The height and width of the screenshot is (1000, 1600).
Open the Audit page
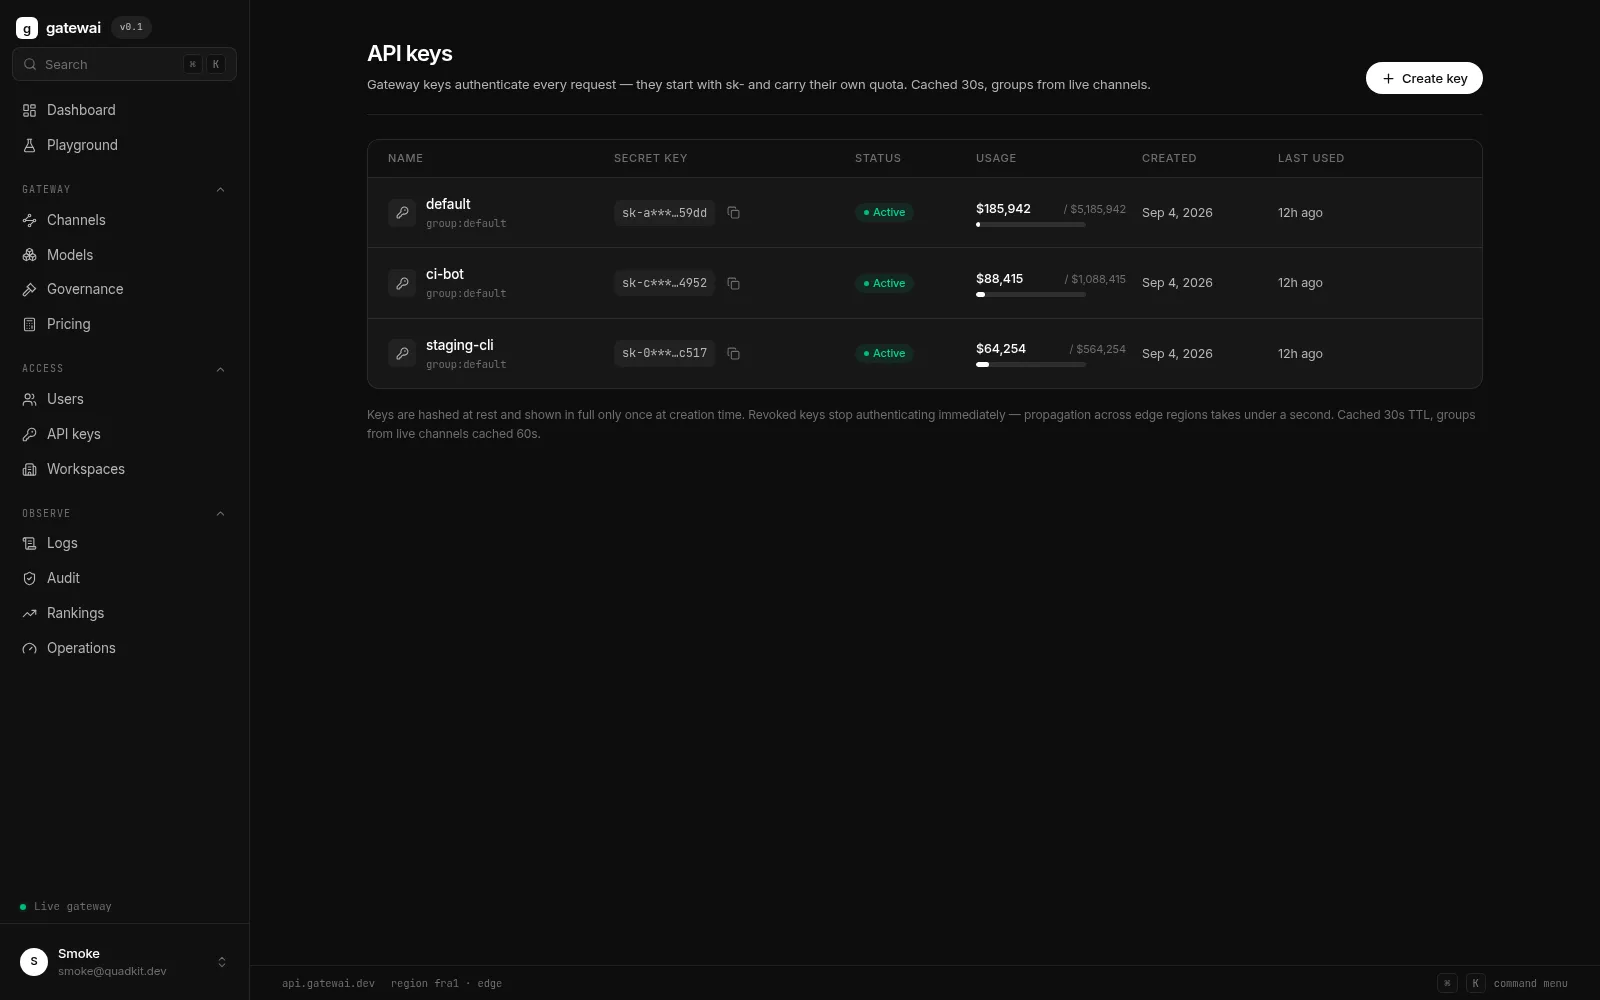tap(124, 578)
